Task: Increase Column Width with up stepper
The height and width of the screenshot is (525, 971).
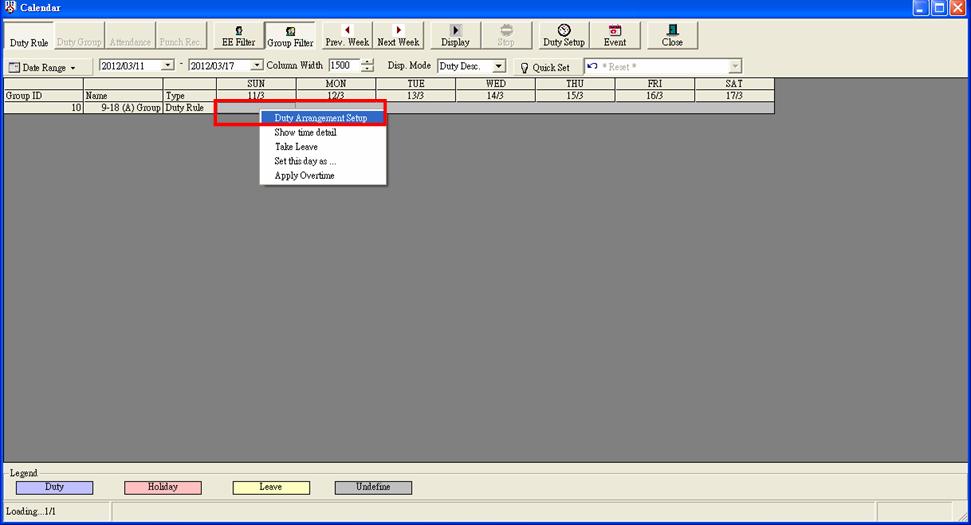Action: click(367, 62)
